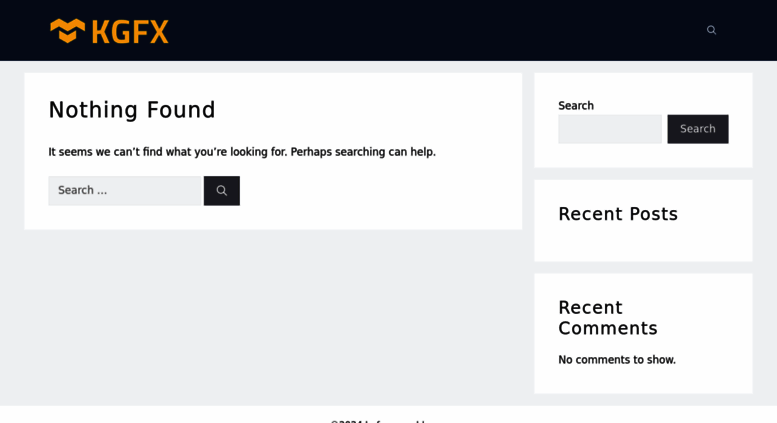Image resolution: width=777 pixels, height=423 pixels.
Task: Select the Recent Comments widget heading
Action: tap(608, 318)
